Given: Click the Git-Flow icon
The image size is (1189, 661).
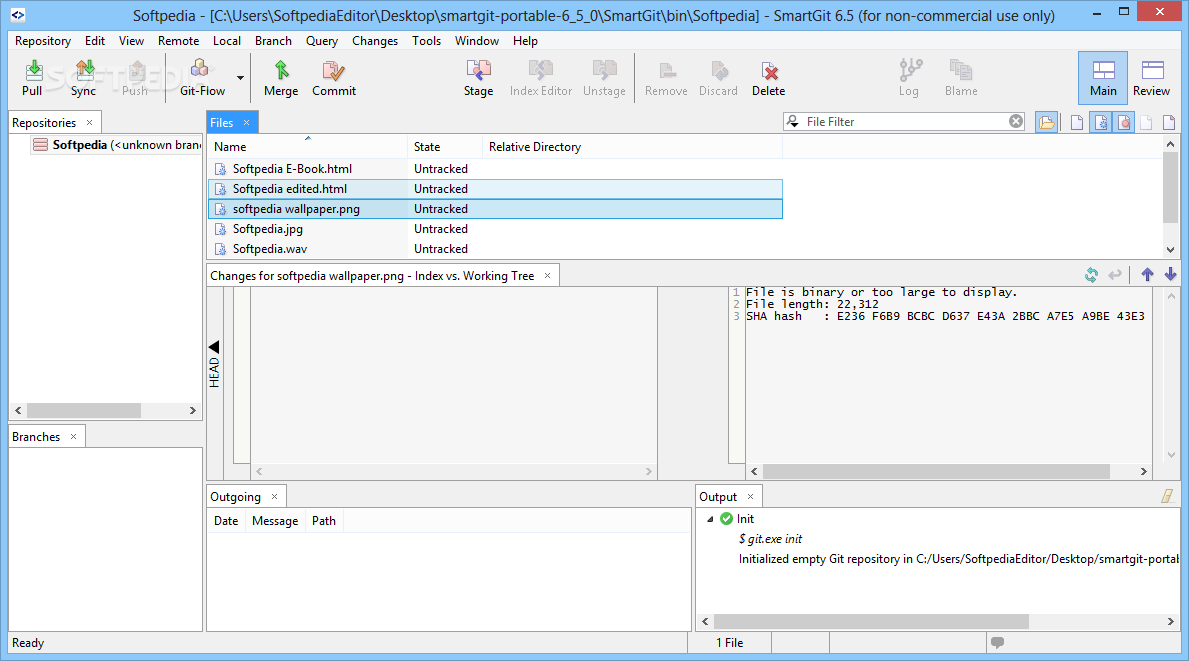Looking at the screenshot, I should [202, 78].
